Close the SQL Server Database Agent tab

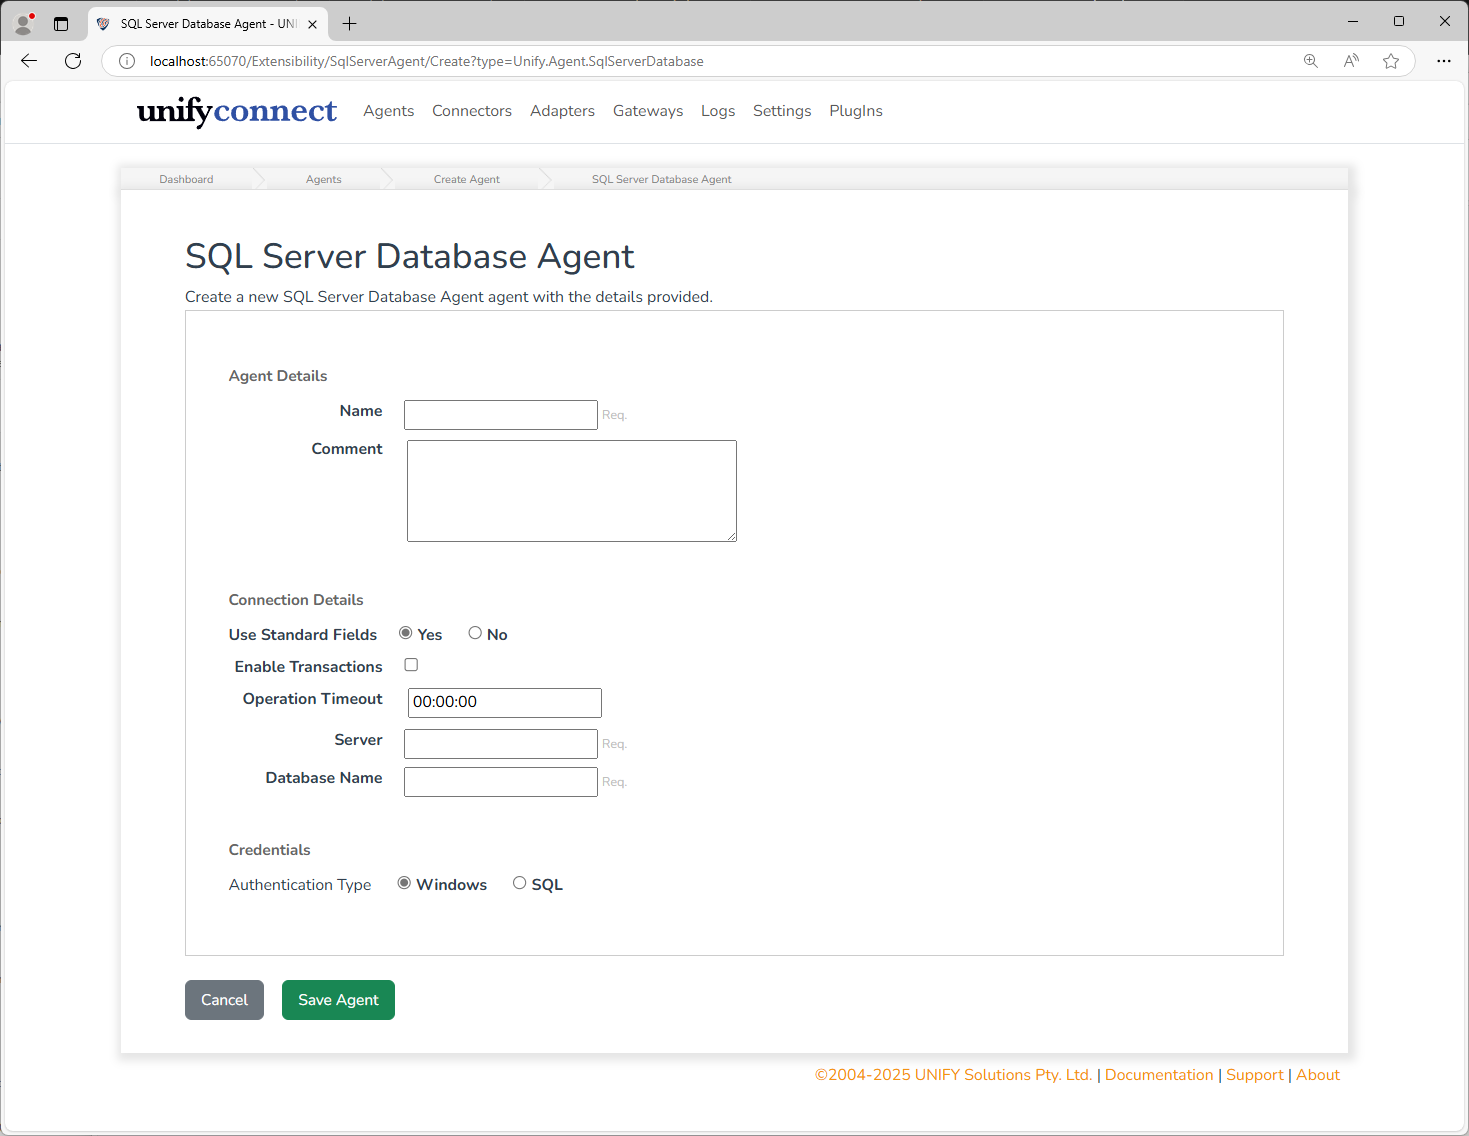[313, 24]
